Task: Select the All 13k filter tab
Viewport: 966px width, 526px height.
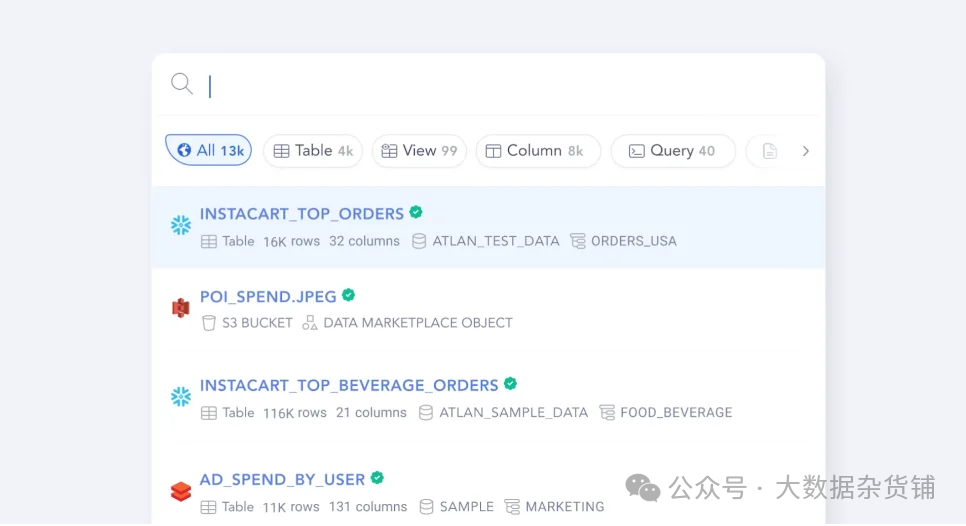Action: (x=209, y=151)
